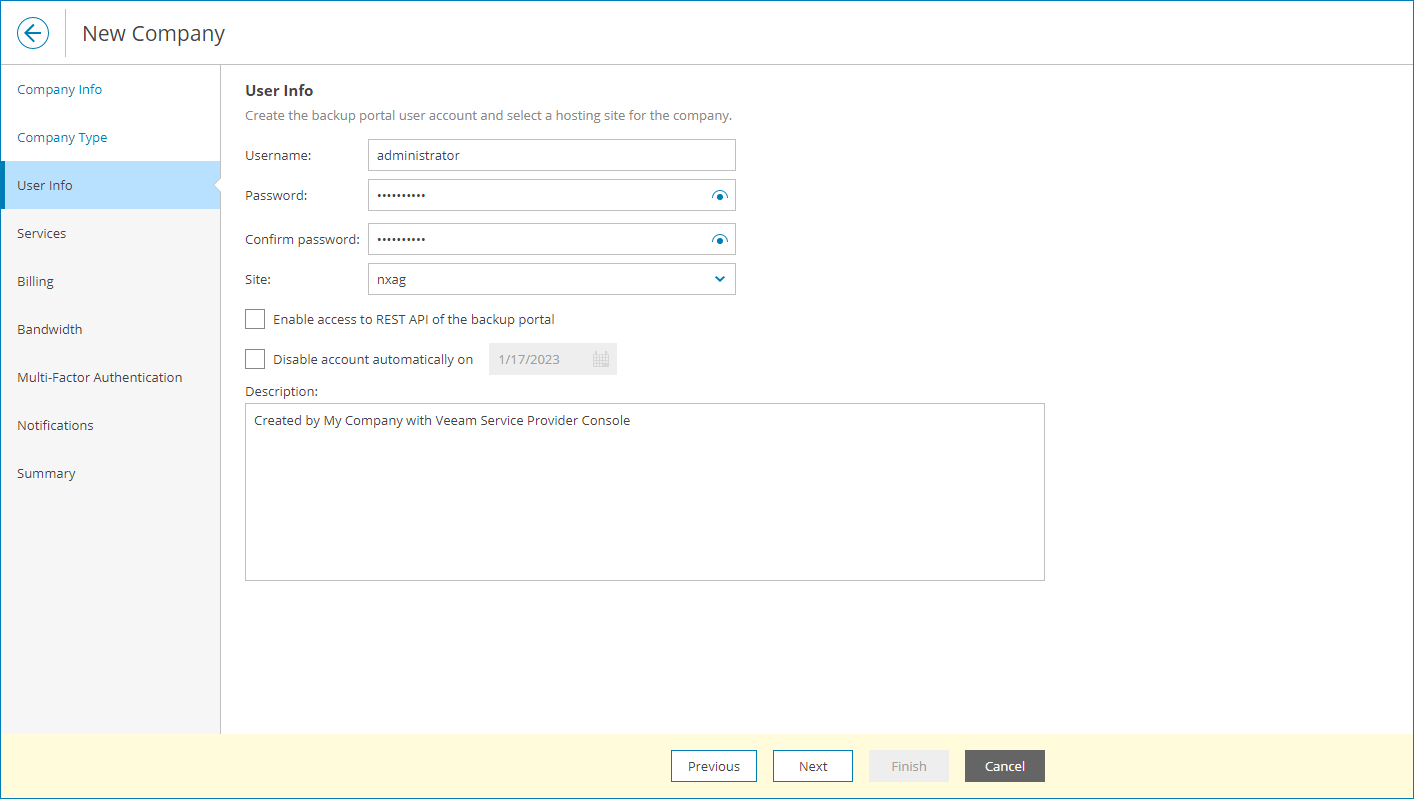
Task: Go to the Company Info step
Action: tap(59, 89)
